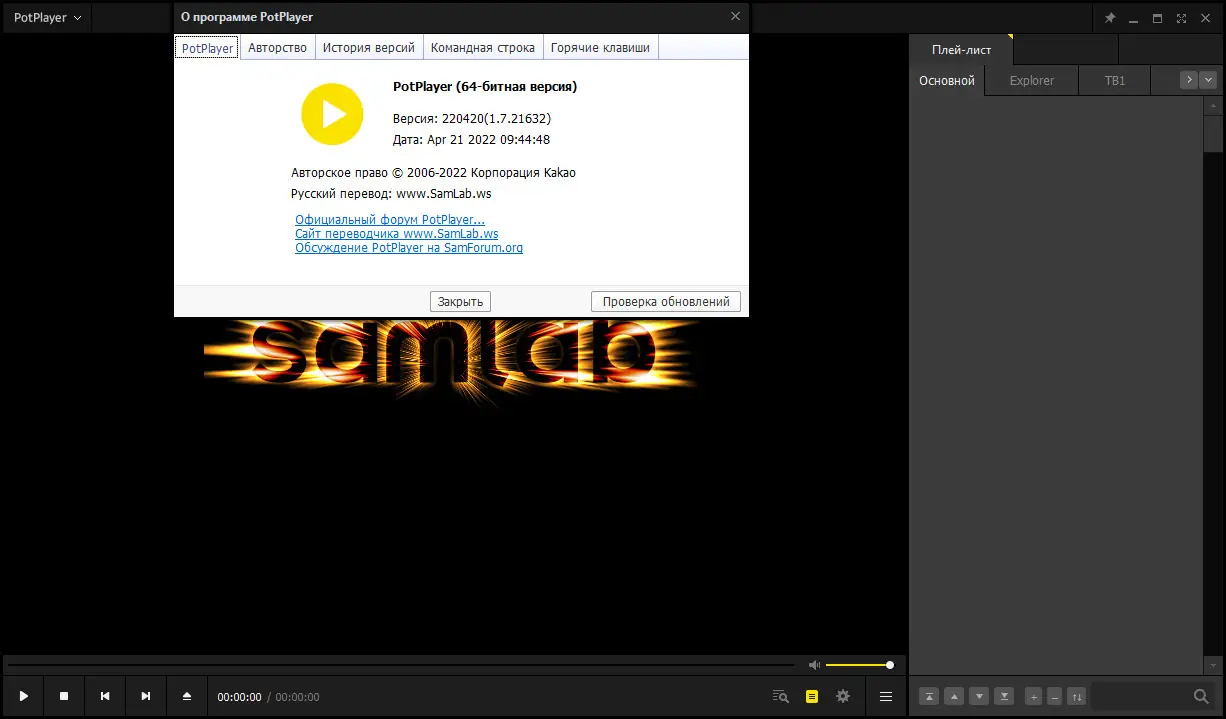The height and width of the screenshot is (719, 1226).
Task: Click the mute speaker icon
Action: tap(814, 664)
